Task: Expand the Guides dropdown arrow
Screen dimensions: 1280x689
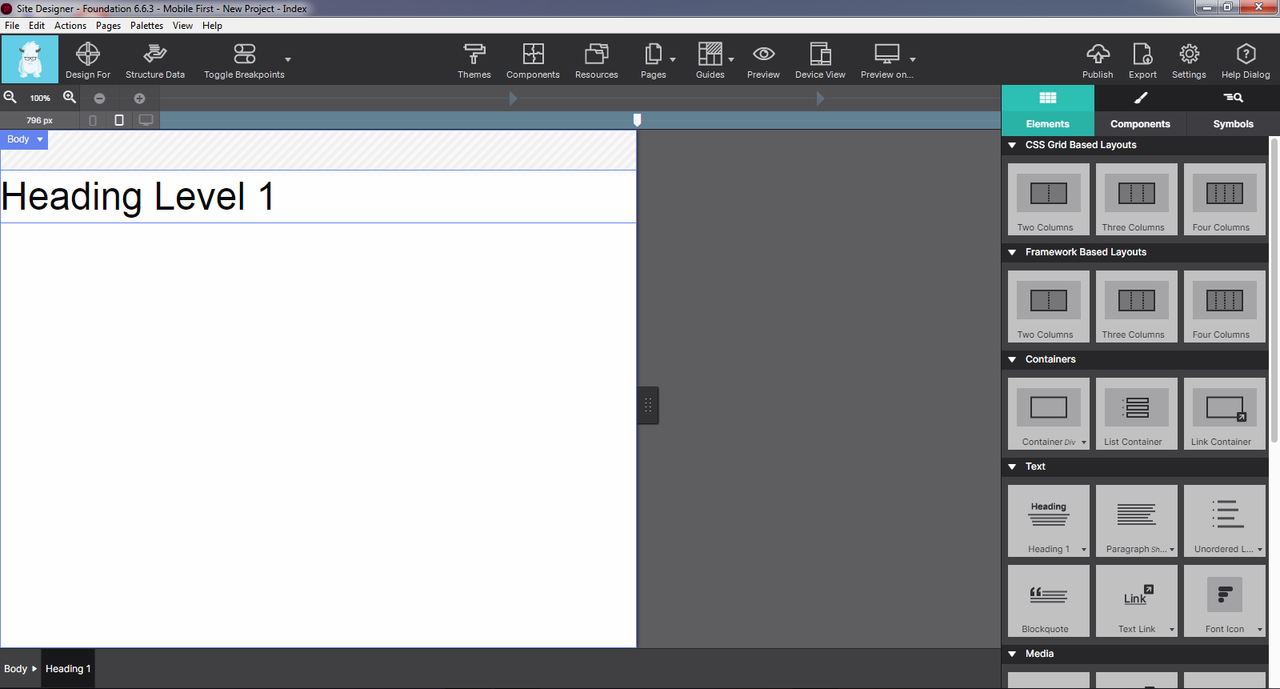Action: point(732,60)
